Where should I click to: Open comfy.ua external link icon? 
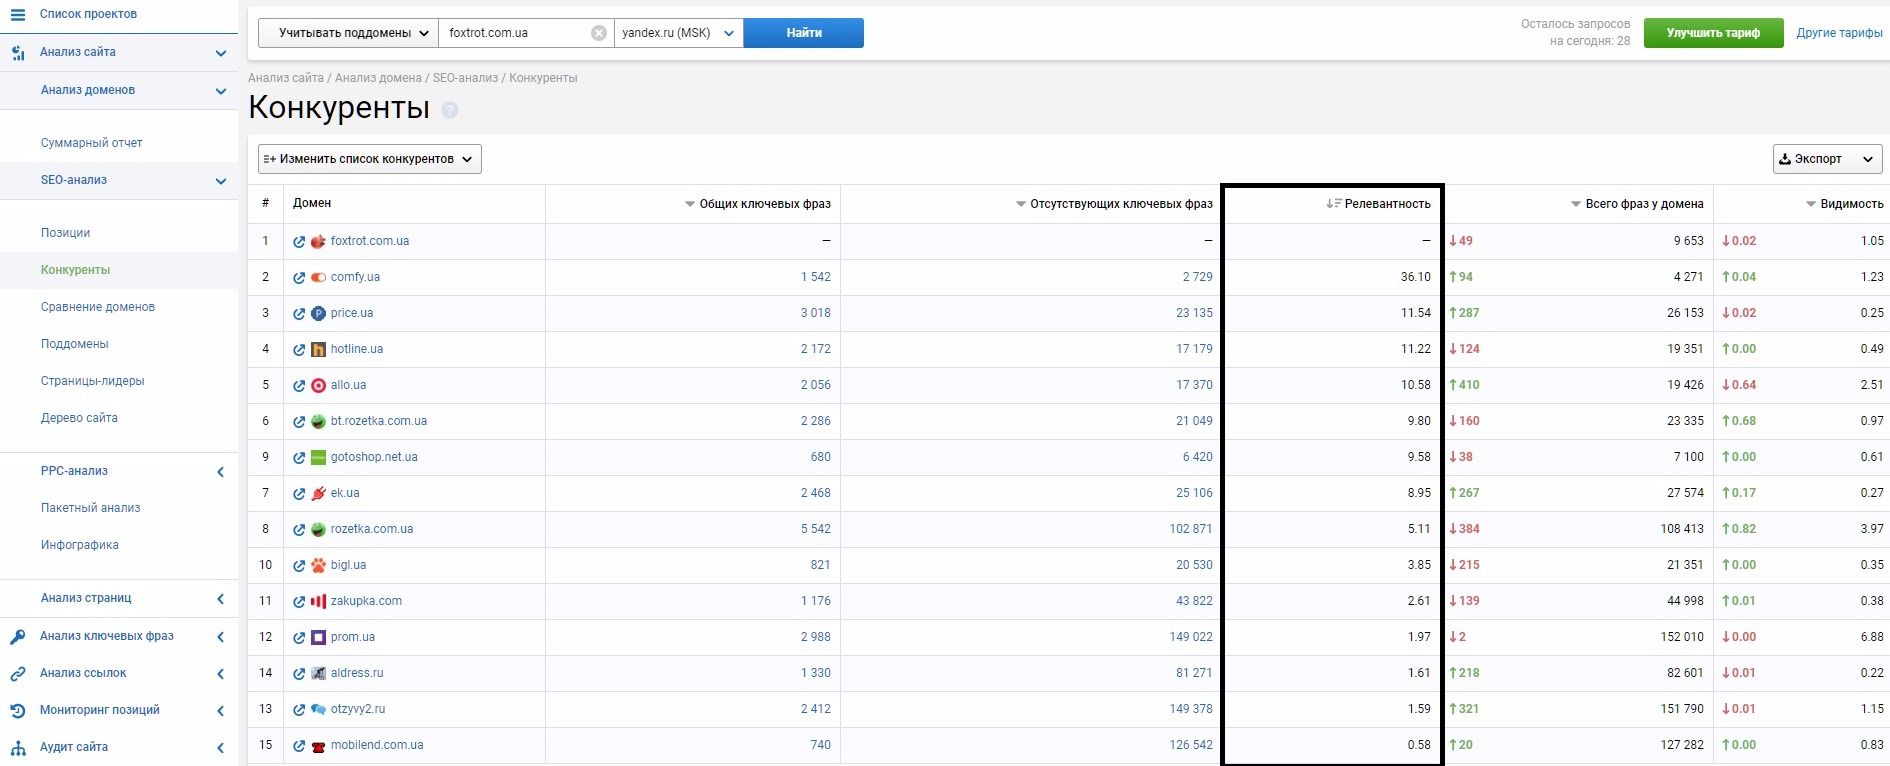pos(299,278)
